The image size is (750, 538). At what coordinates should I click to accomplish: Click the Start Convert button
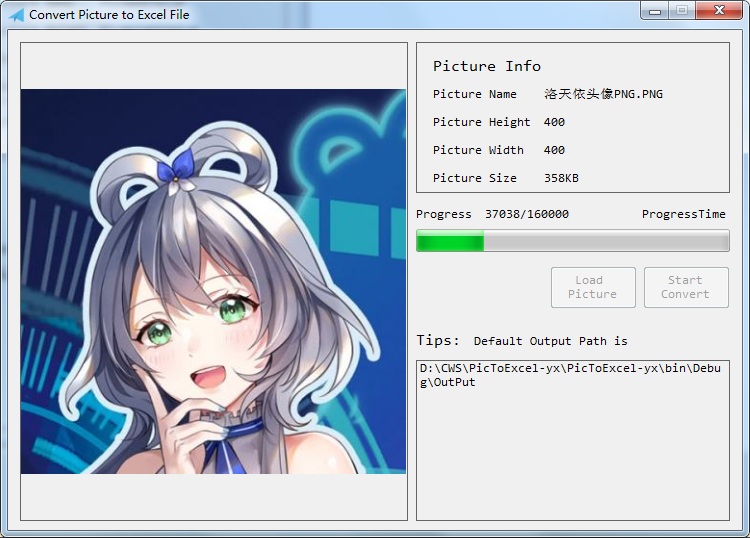[x=686, y=287]
